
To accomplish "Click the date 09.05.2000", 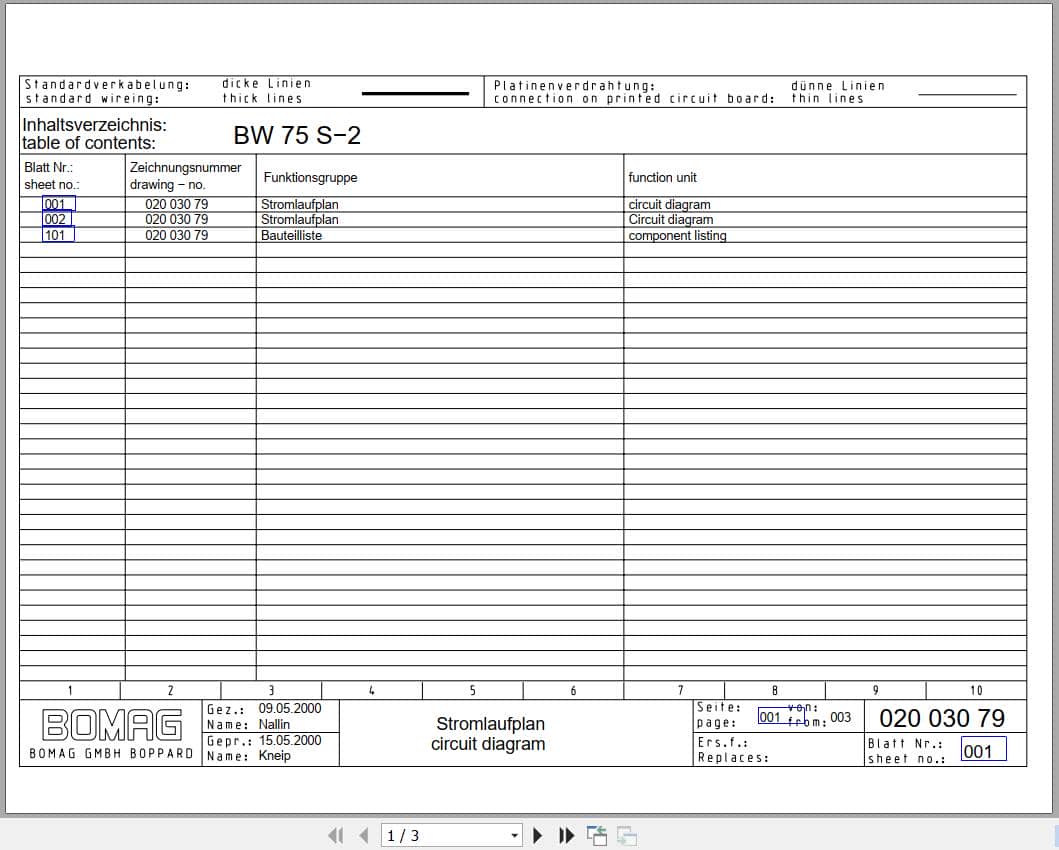I will tap(290, 708).
